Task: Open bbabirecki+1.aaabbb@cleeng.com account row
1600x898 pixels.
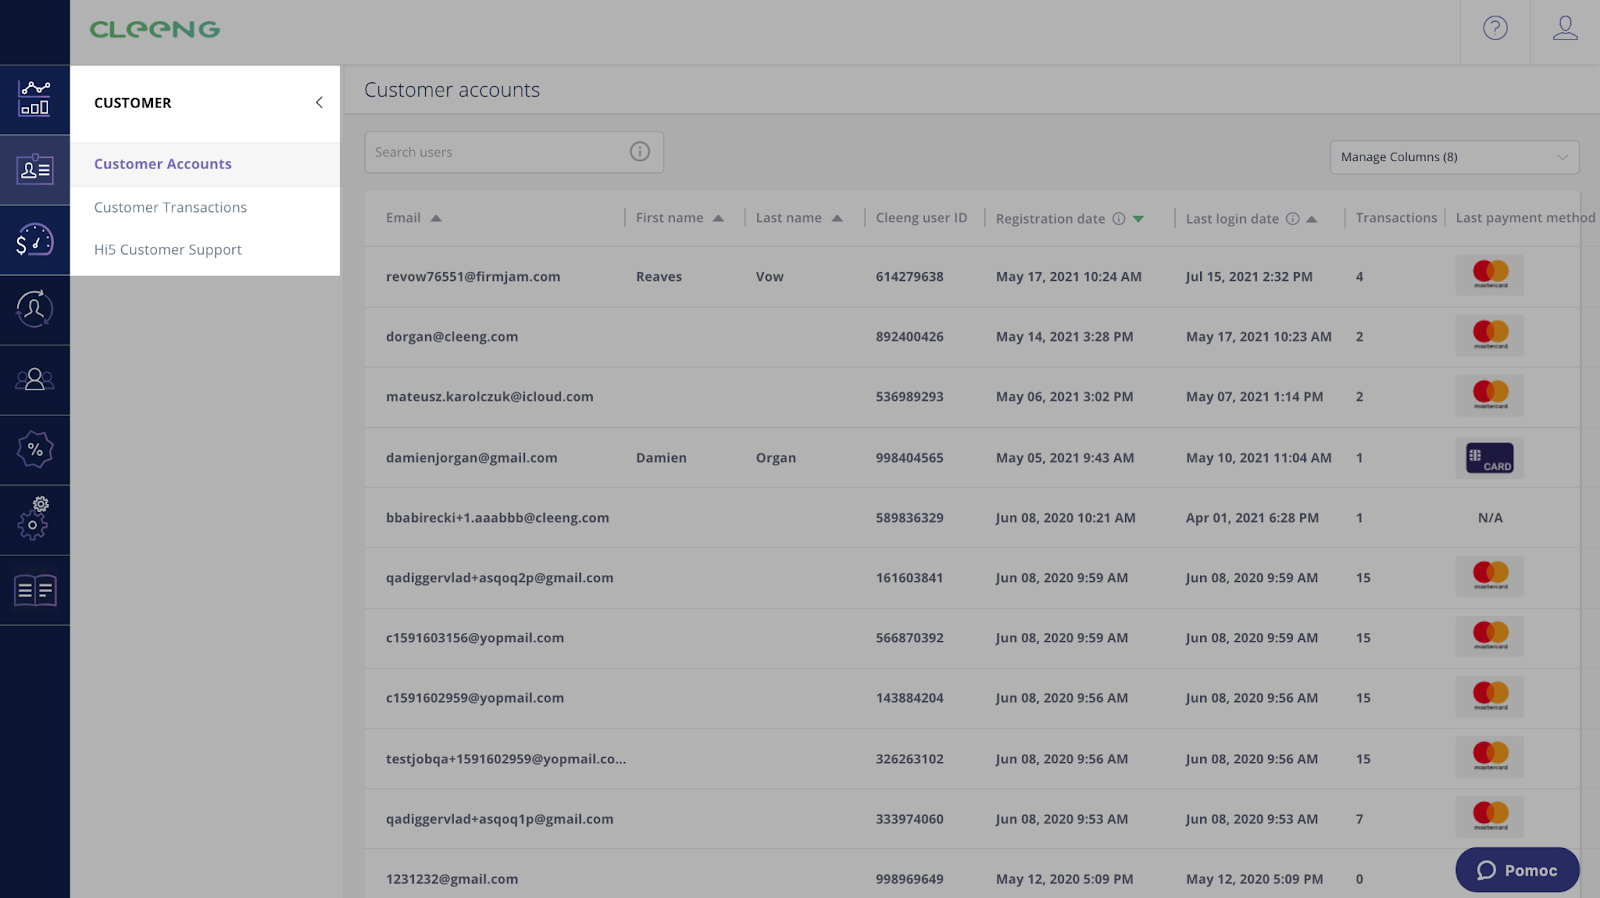Action: click(972, 518)
